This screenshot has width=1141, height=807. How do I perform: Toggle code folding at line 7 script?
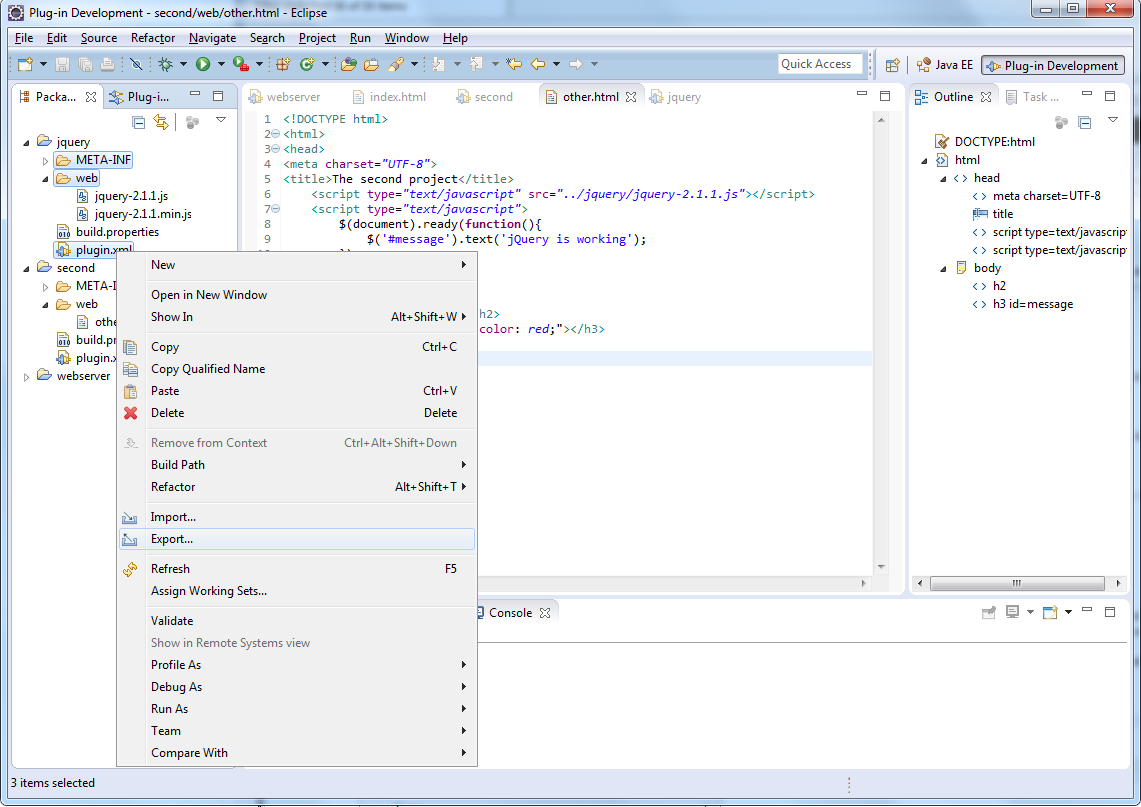(x=276, y=209)
